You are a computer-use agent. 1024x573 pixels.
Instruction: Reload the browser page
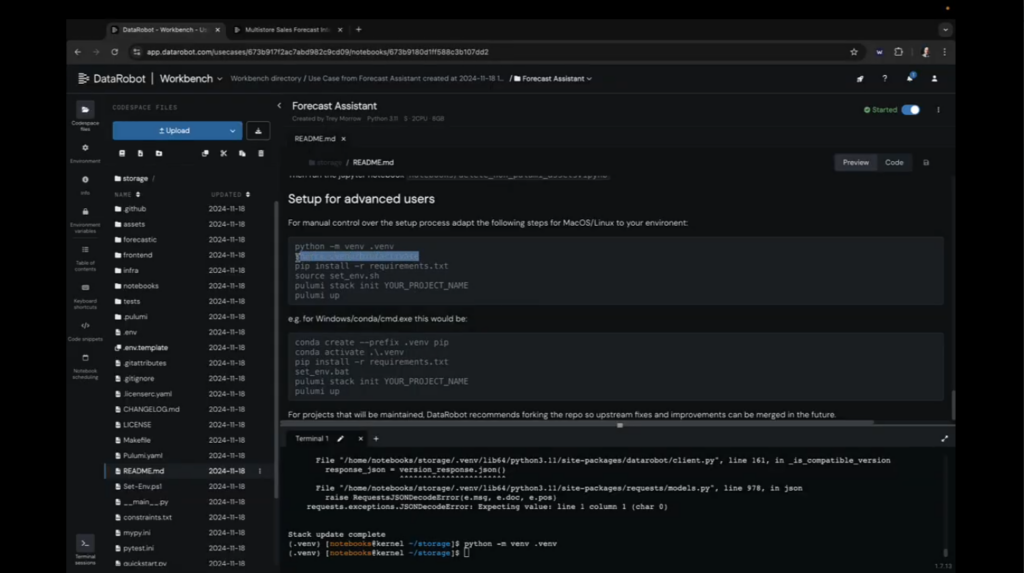tap(114, 52)
